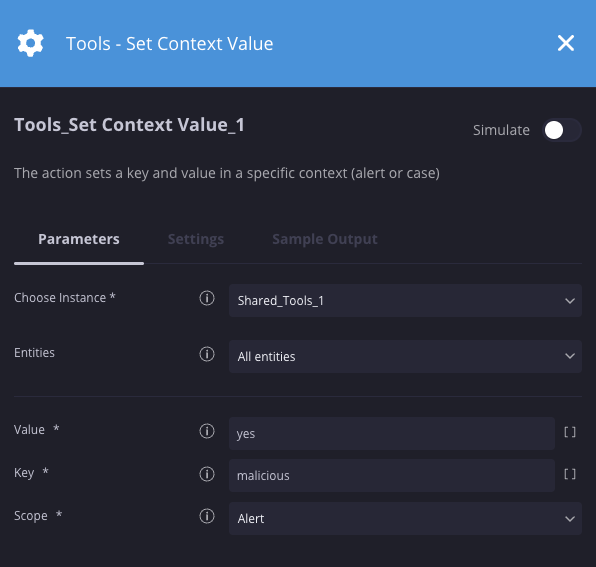This screenshot has width=596, height=567.
Task: Insert placeholder via Key brackets icon
Action: [569, 474]
